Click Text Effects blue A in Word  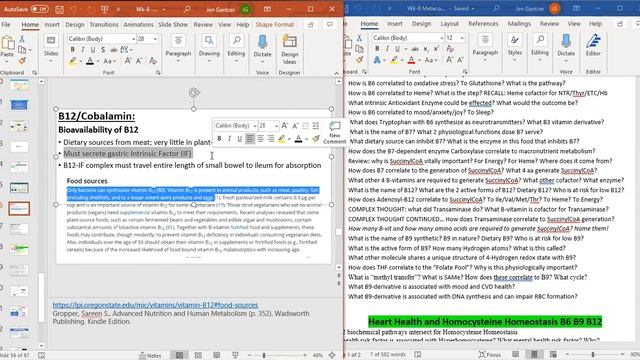point(377,60)
